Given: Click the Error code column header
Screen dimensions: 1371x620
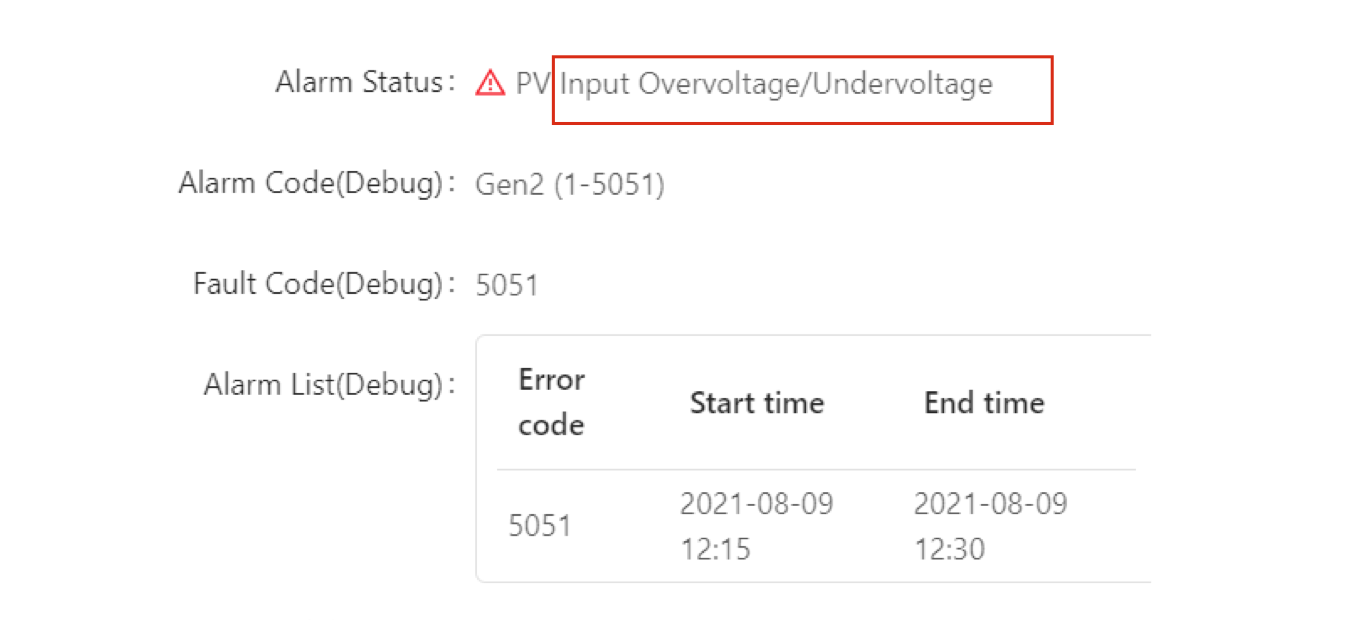Looking at the screenshot, I should (x=552, y=402).
